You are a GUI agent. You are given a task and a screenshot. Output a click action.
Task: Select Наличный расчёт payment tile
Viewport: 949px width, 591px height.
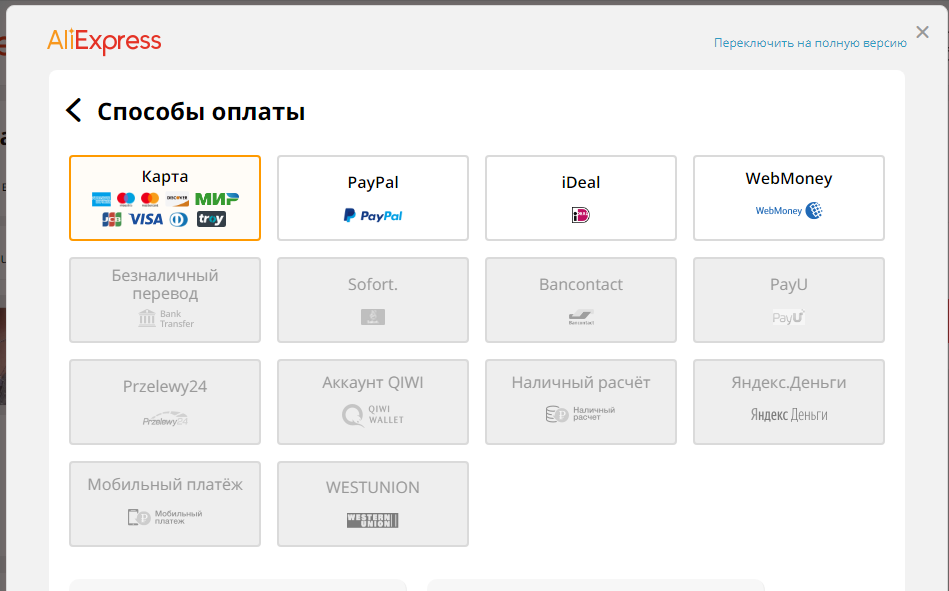(580, 402)
